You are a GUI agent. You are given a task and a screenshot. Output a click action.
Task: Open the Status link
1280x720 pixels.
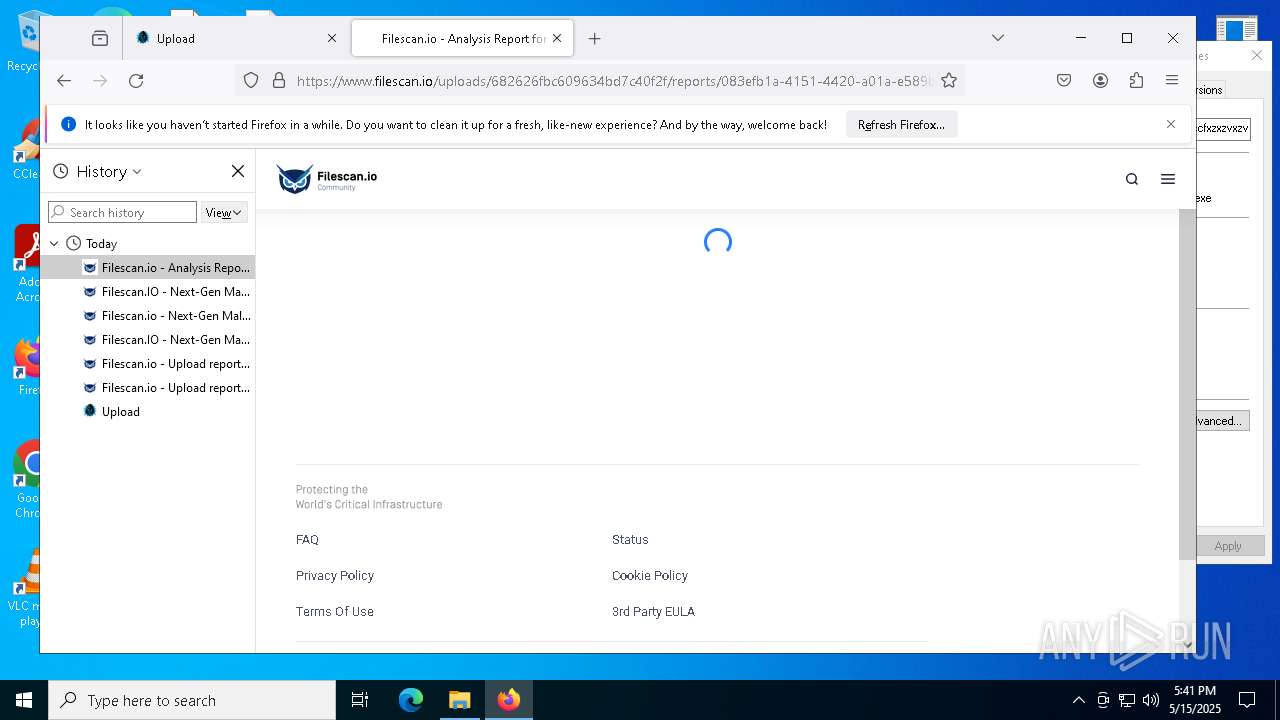pyautogui.click(x=630, y=540)
